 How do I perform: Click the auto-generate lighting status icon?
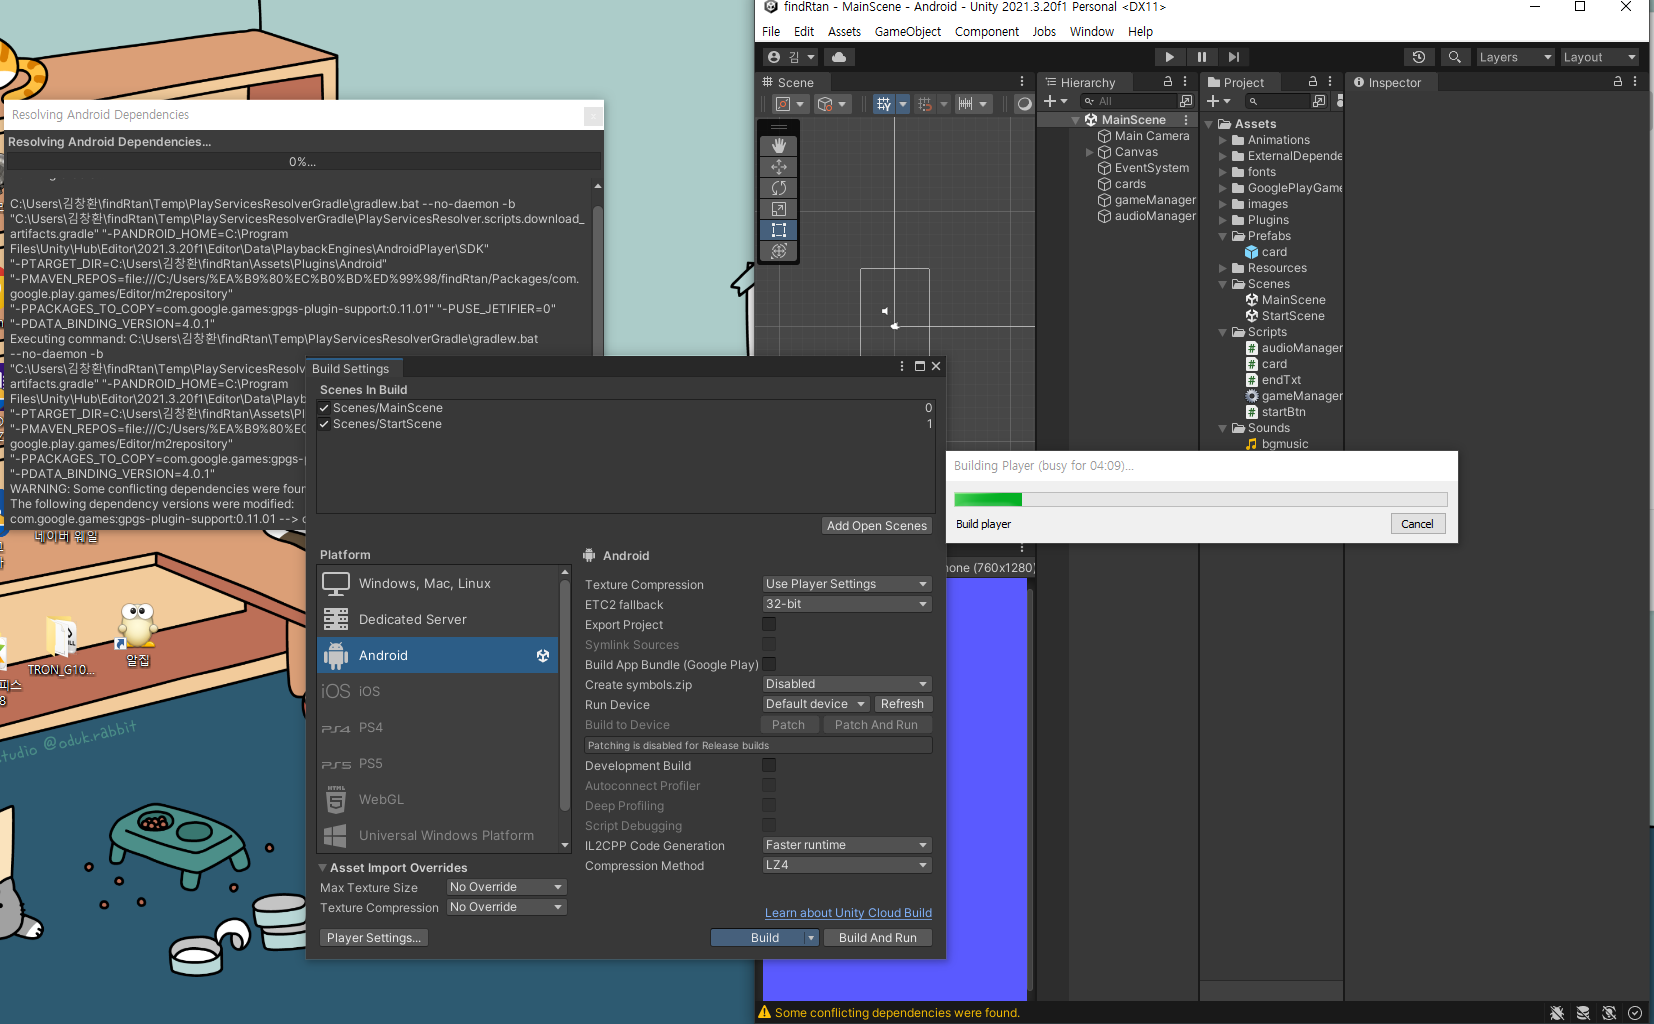pos(1609,1013)
